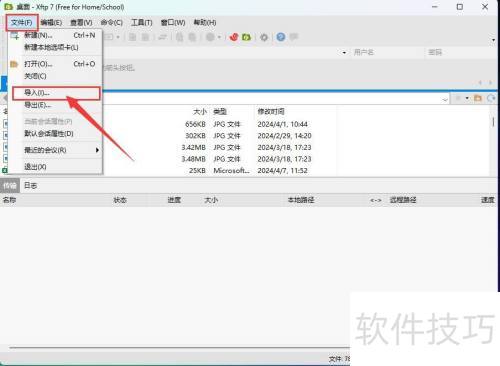Sort files by the 大小 column header
The height and width of the screenshot is (366, 500).
point(200,112)
